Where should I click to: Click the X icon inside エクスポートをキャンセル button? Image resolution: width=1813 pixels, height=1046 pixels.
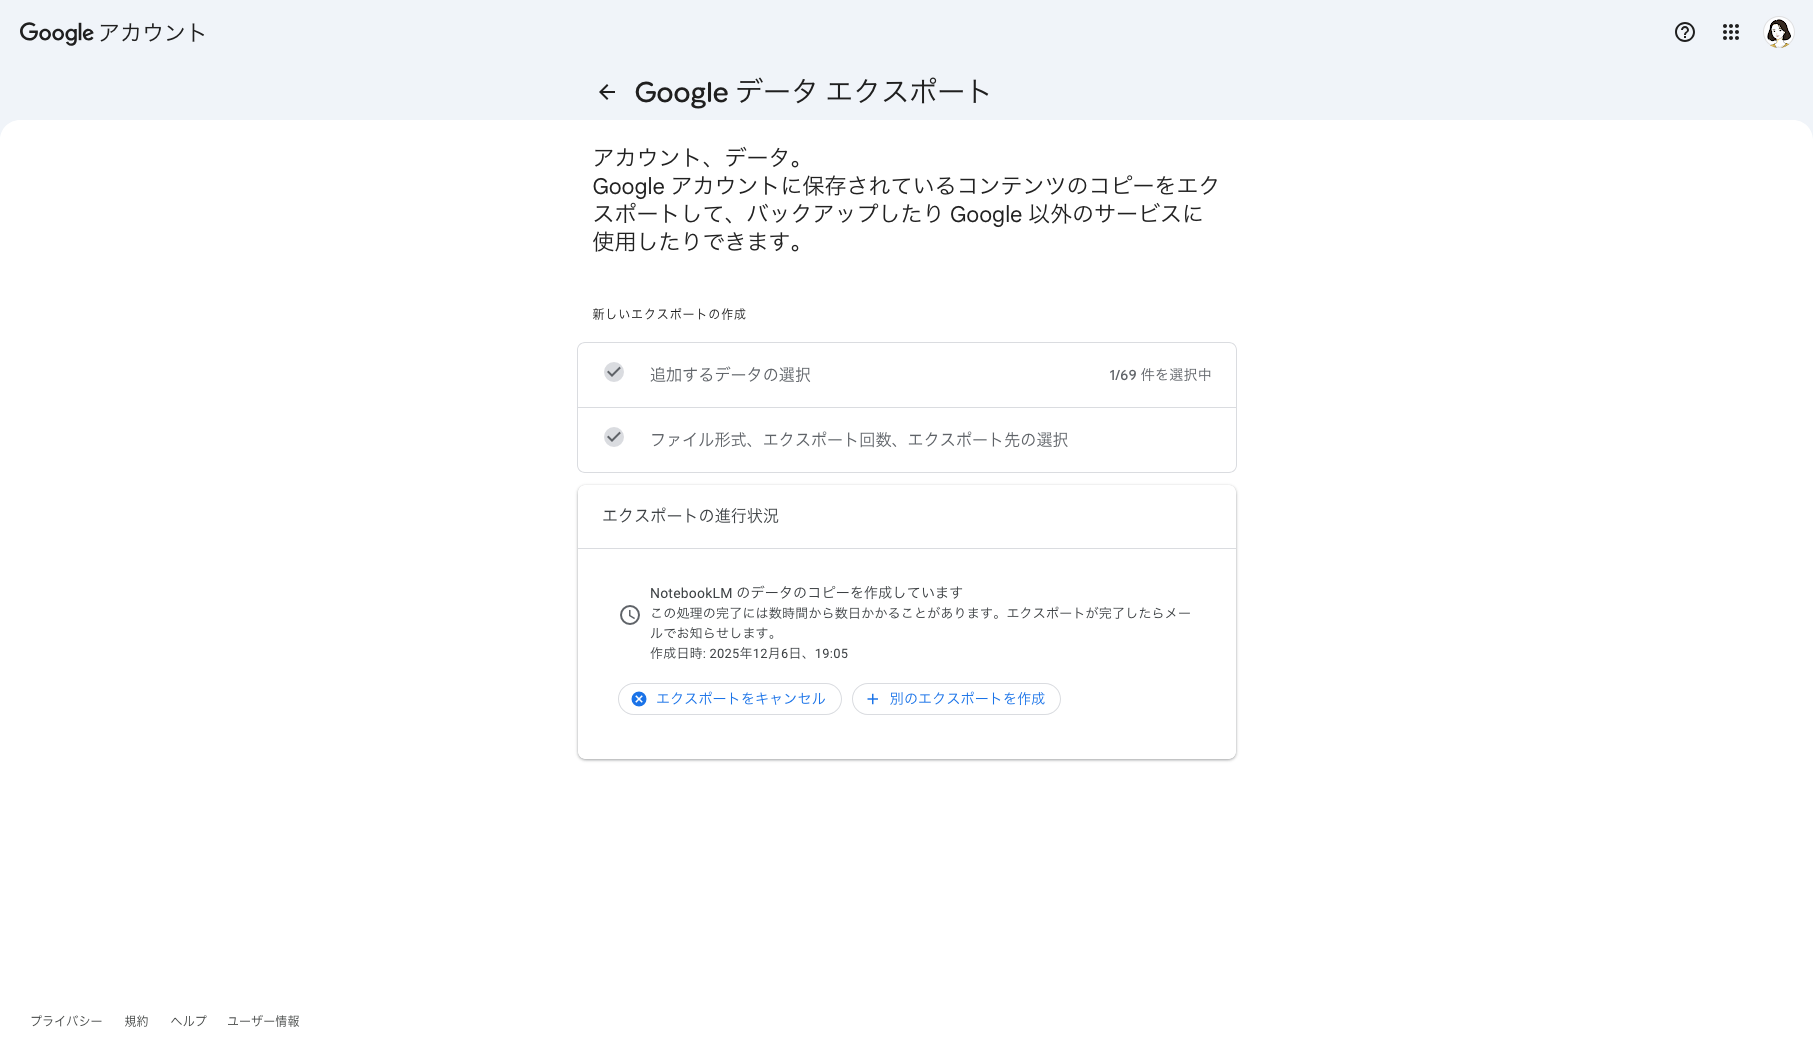pyautogui.click(x=639, y=699)
